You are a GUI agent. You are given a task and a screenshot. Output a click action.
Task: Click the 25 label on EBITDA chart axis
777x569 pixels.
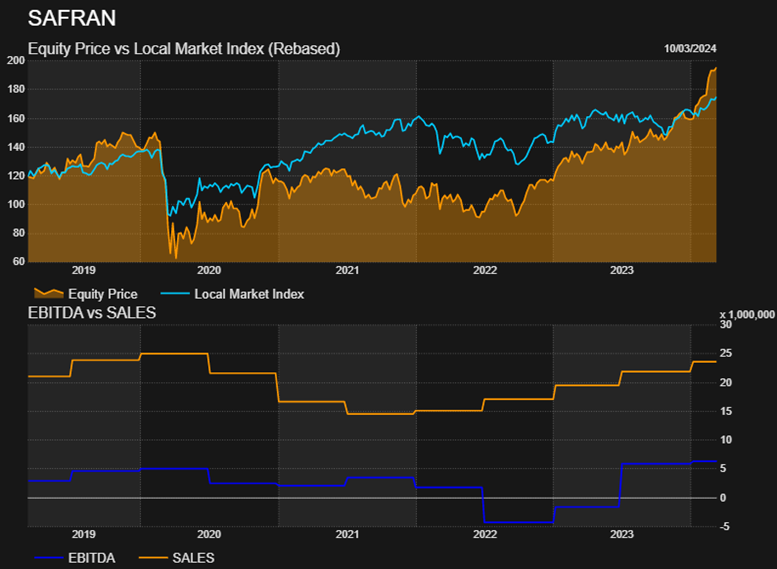tap(726, 353)
